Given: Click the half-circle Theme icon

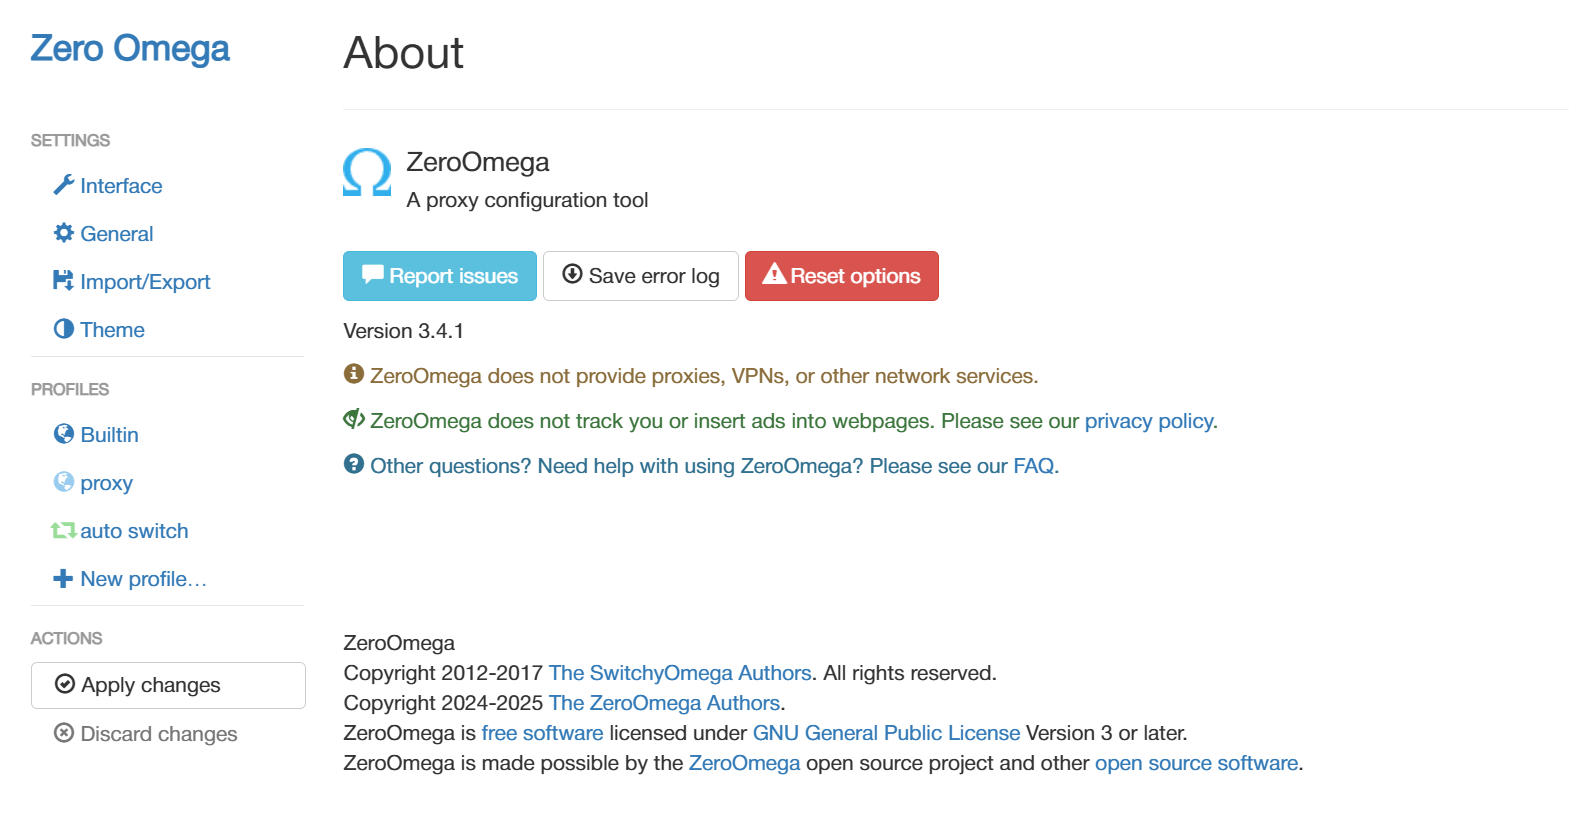Looking at the screenshot, I should coord(64,329).
